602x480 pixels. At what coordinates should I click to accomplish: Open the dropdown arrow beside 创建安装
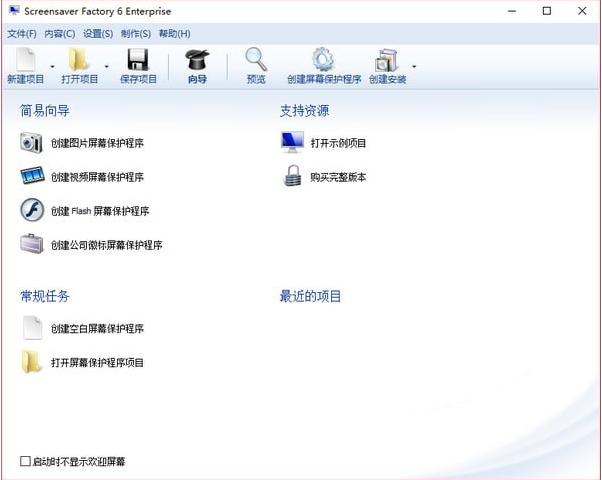(x=414, y=66)
